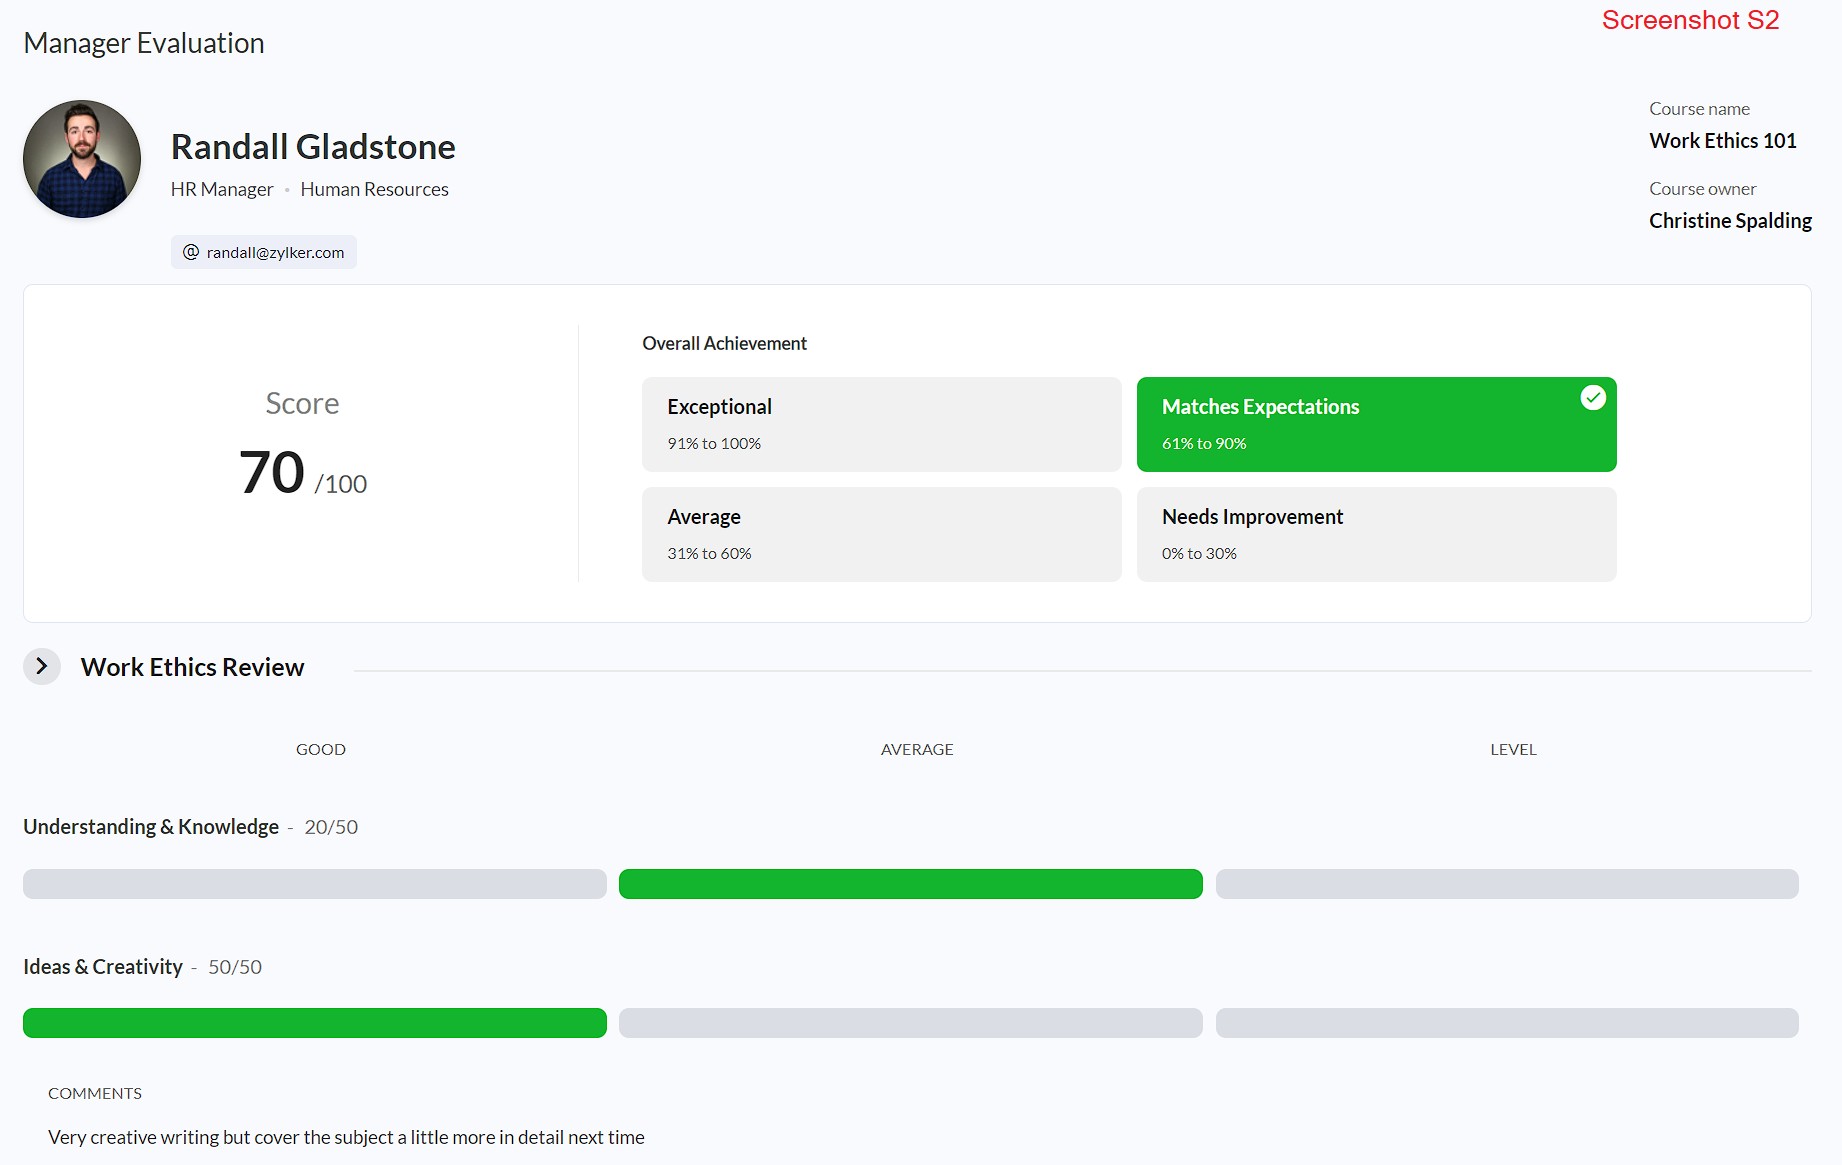Open Randall Gladstone's profile photo
The height and width of the screenshot is (1165, 1842).
click(82, 159)
